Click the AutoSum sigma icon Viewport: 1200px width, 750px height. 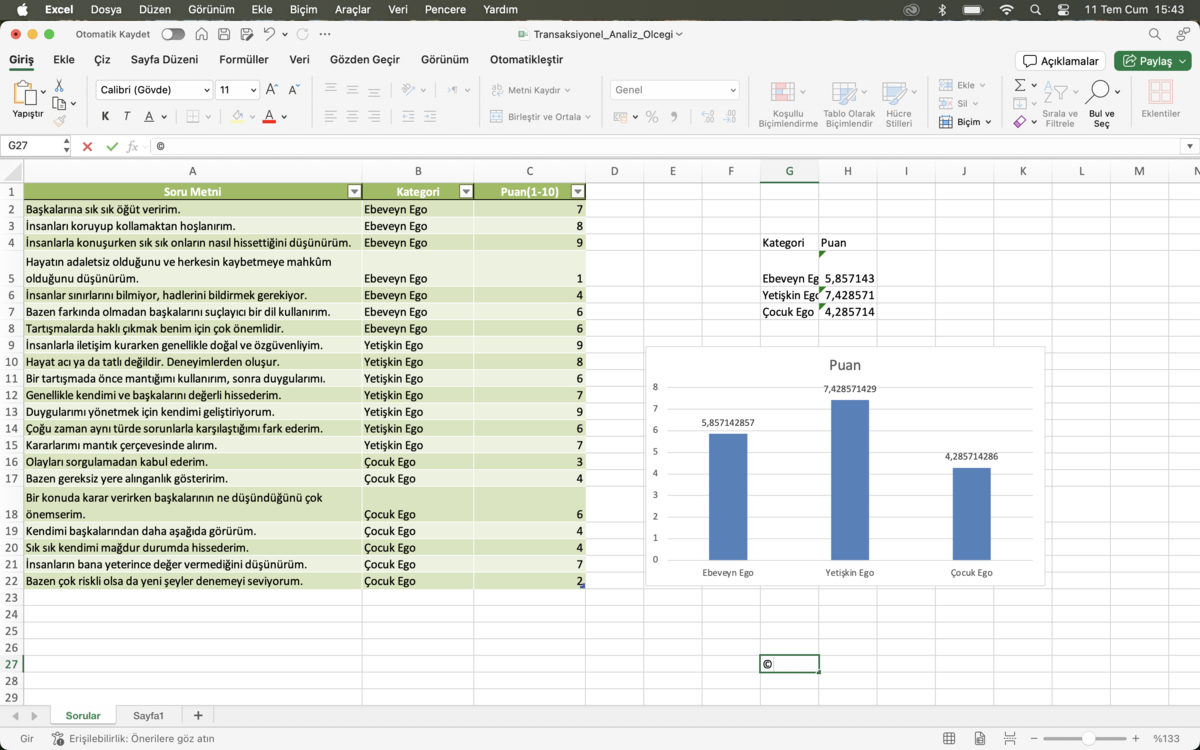(1019, 86)
